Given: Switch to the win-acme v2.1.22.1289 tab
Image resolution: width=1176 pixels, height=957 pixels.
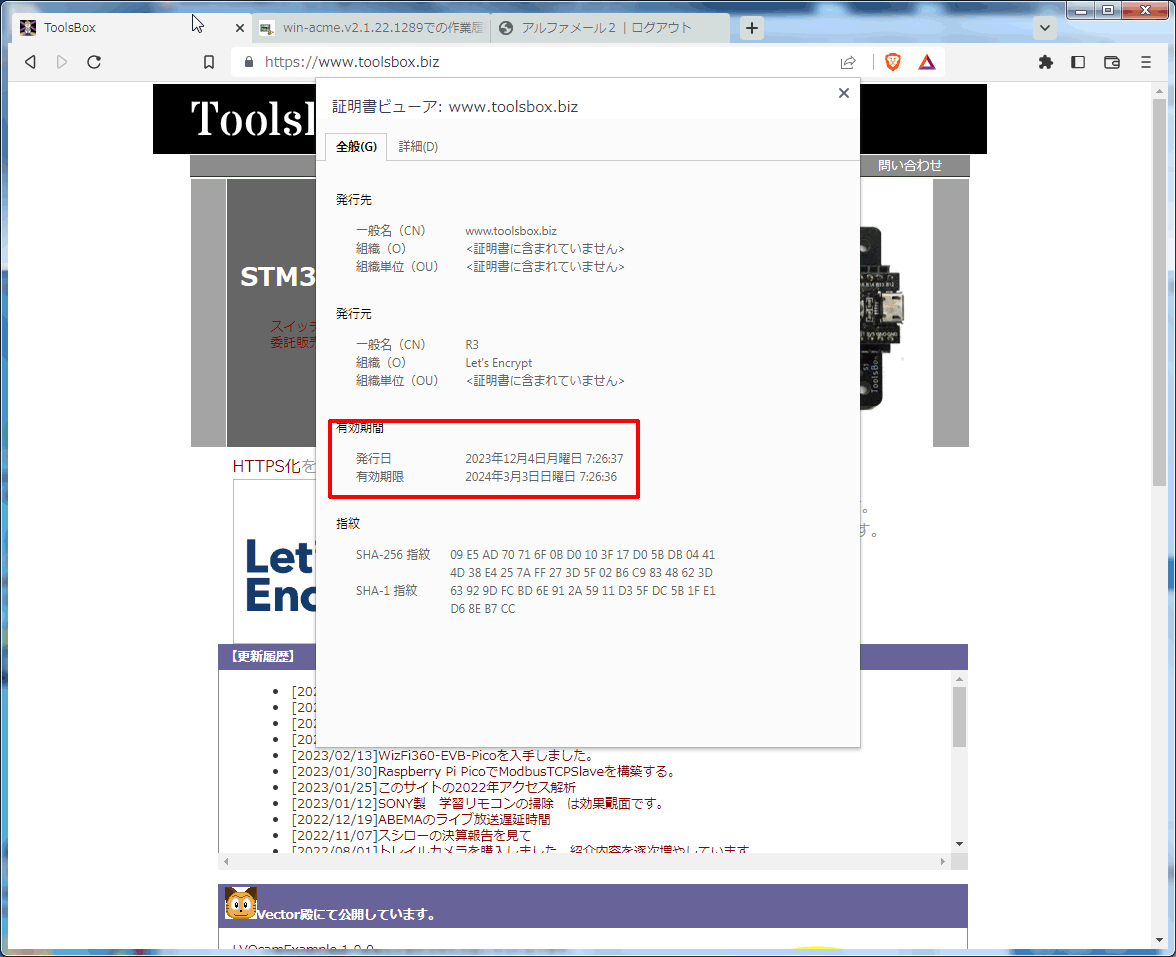Looking at the screenshot, I should 371,28.
